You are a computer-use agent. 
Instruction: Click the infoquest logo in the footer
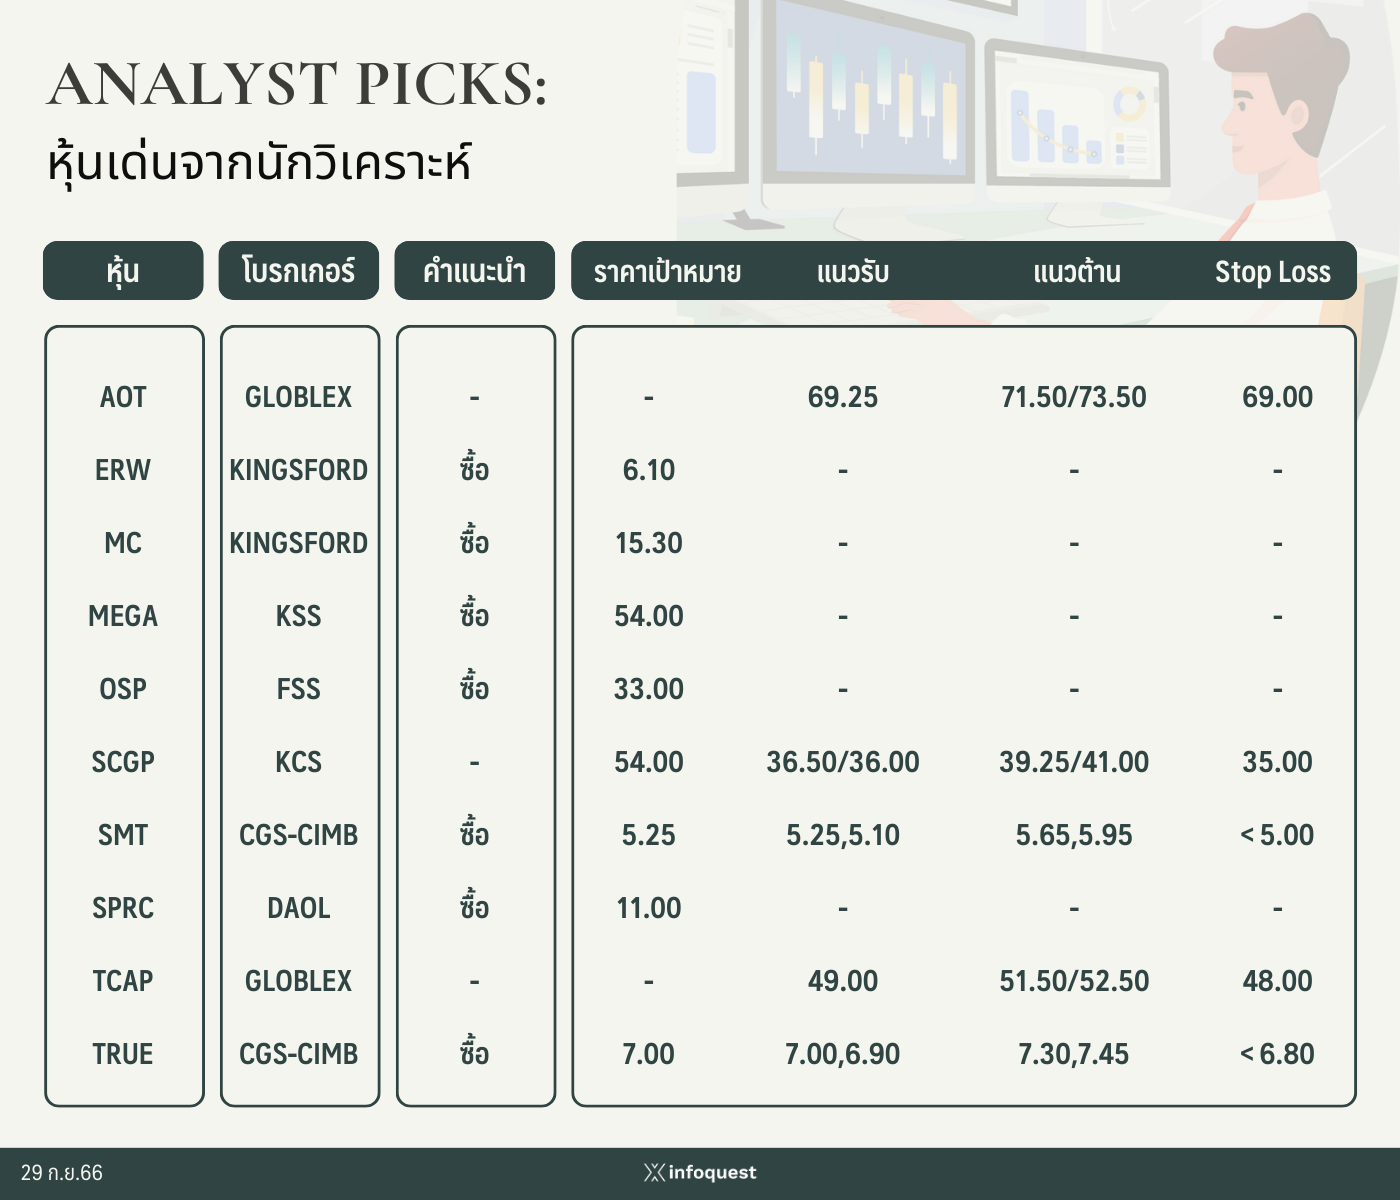click(700, 1172)
